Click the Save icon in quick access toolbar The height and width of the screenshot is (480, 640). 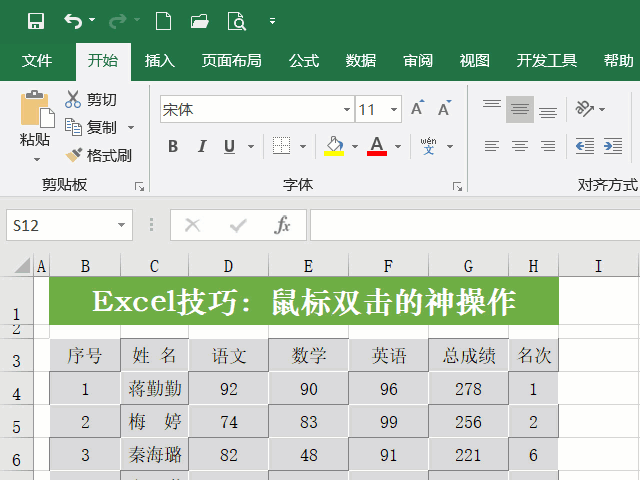pyautogui.click(x=36, y=21)
